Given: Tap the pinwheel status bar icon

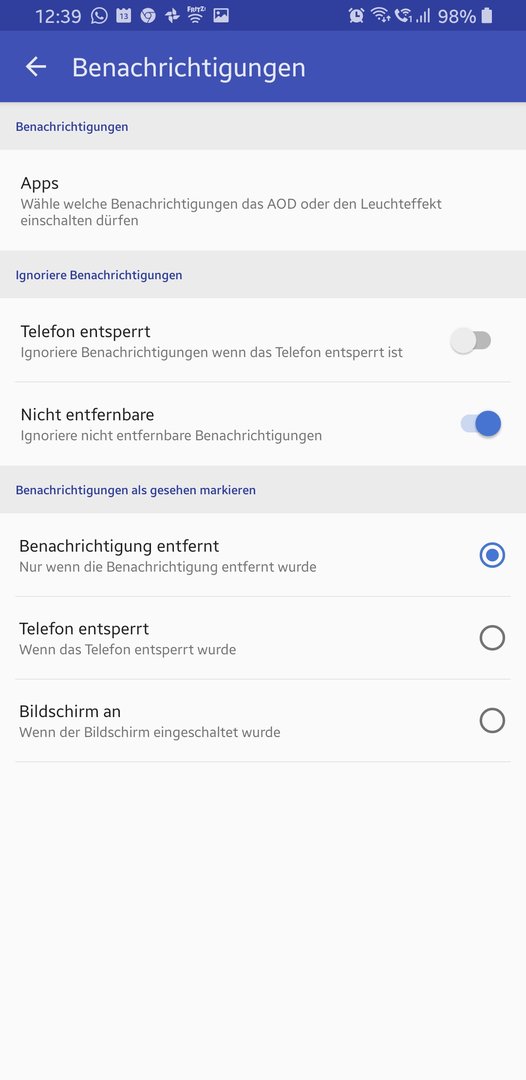Looking at the screenshot, I should (x=172, y=16).
